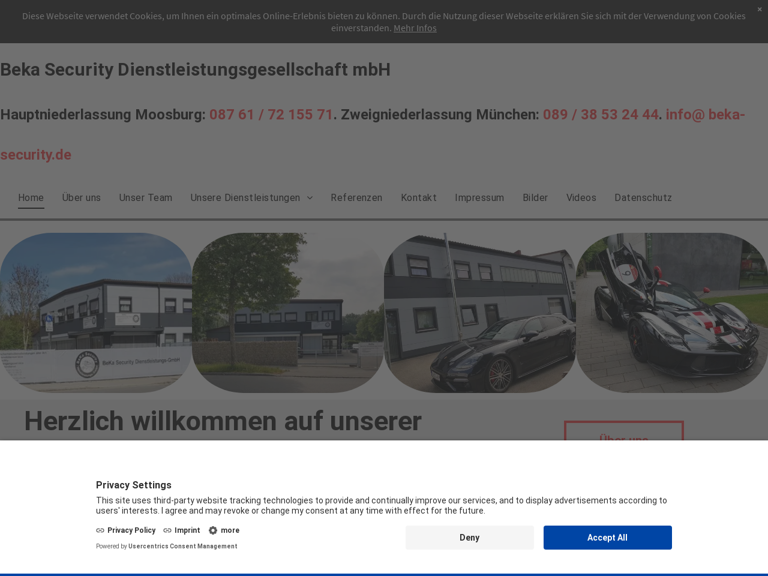Screen dimensions: 768x576
Task: Open the Datenschutz page
Action: (643, 198)
